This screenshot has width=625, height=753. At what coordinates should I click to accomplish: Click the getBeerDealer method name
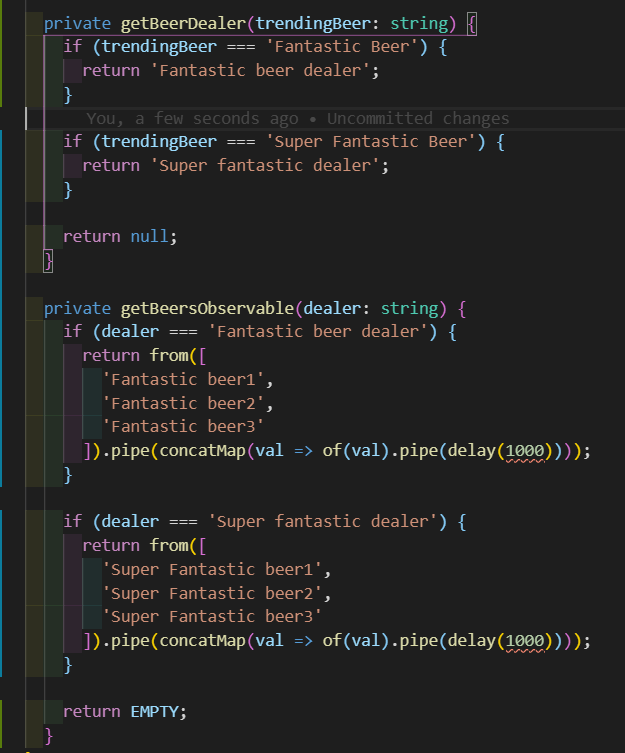183,24
